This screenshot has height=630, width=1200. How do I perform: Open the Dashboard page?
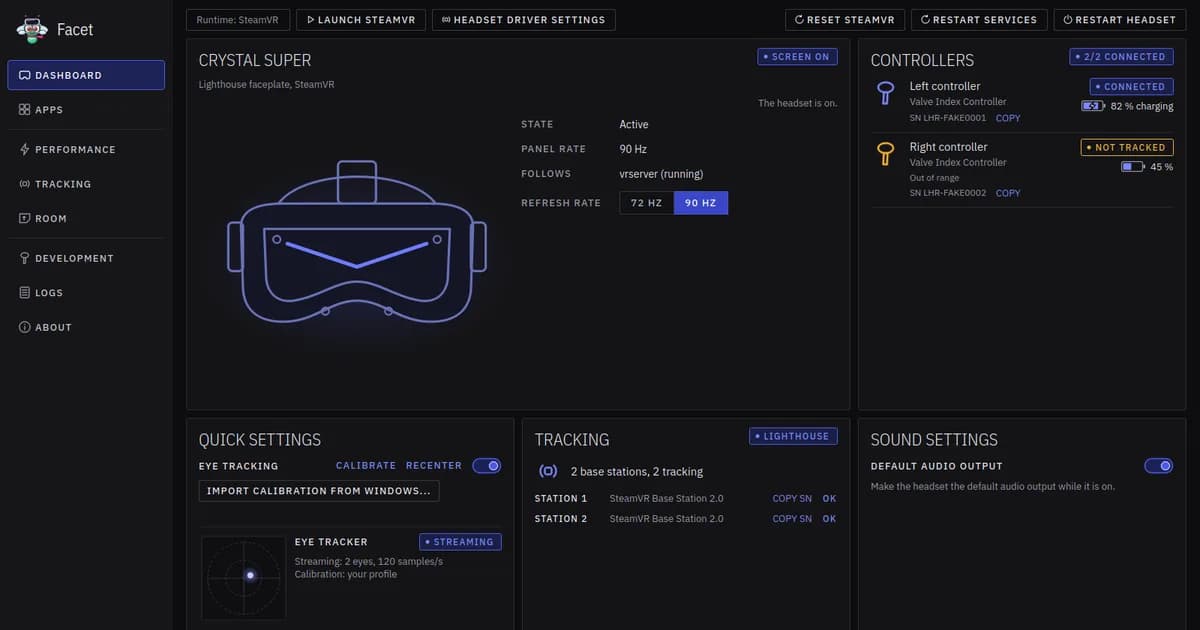pyautogui.click(x=86, y=75)
